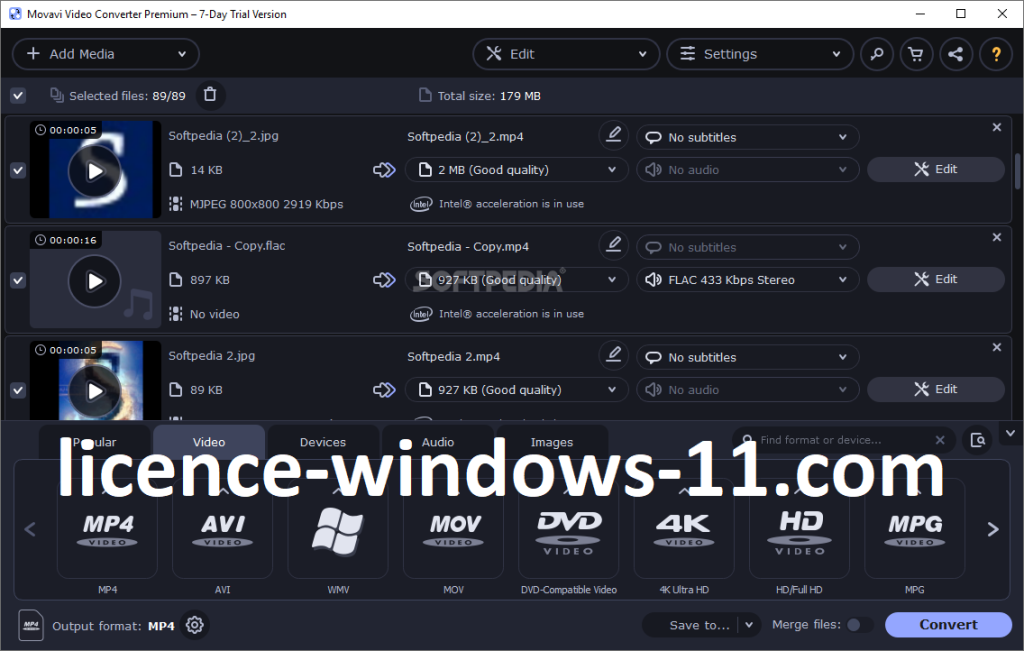Click the share icon in top toolbar
Viewport: 1024px width, 651px height.
pos(955,54)
